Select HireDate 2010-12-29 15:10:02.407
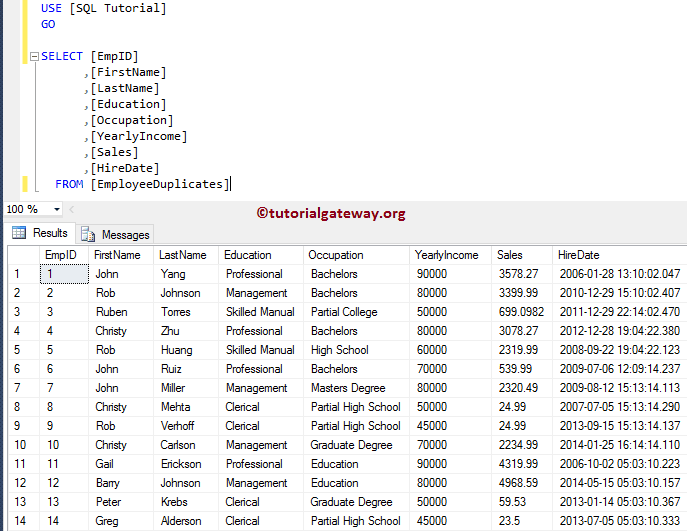The image size is (687, 531). tap(620, 293)
